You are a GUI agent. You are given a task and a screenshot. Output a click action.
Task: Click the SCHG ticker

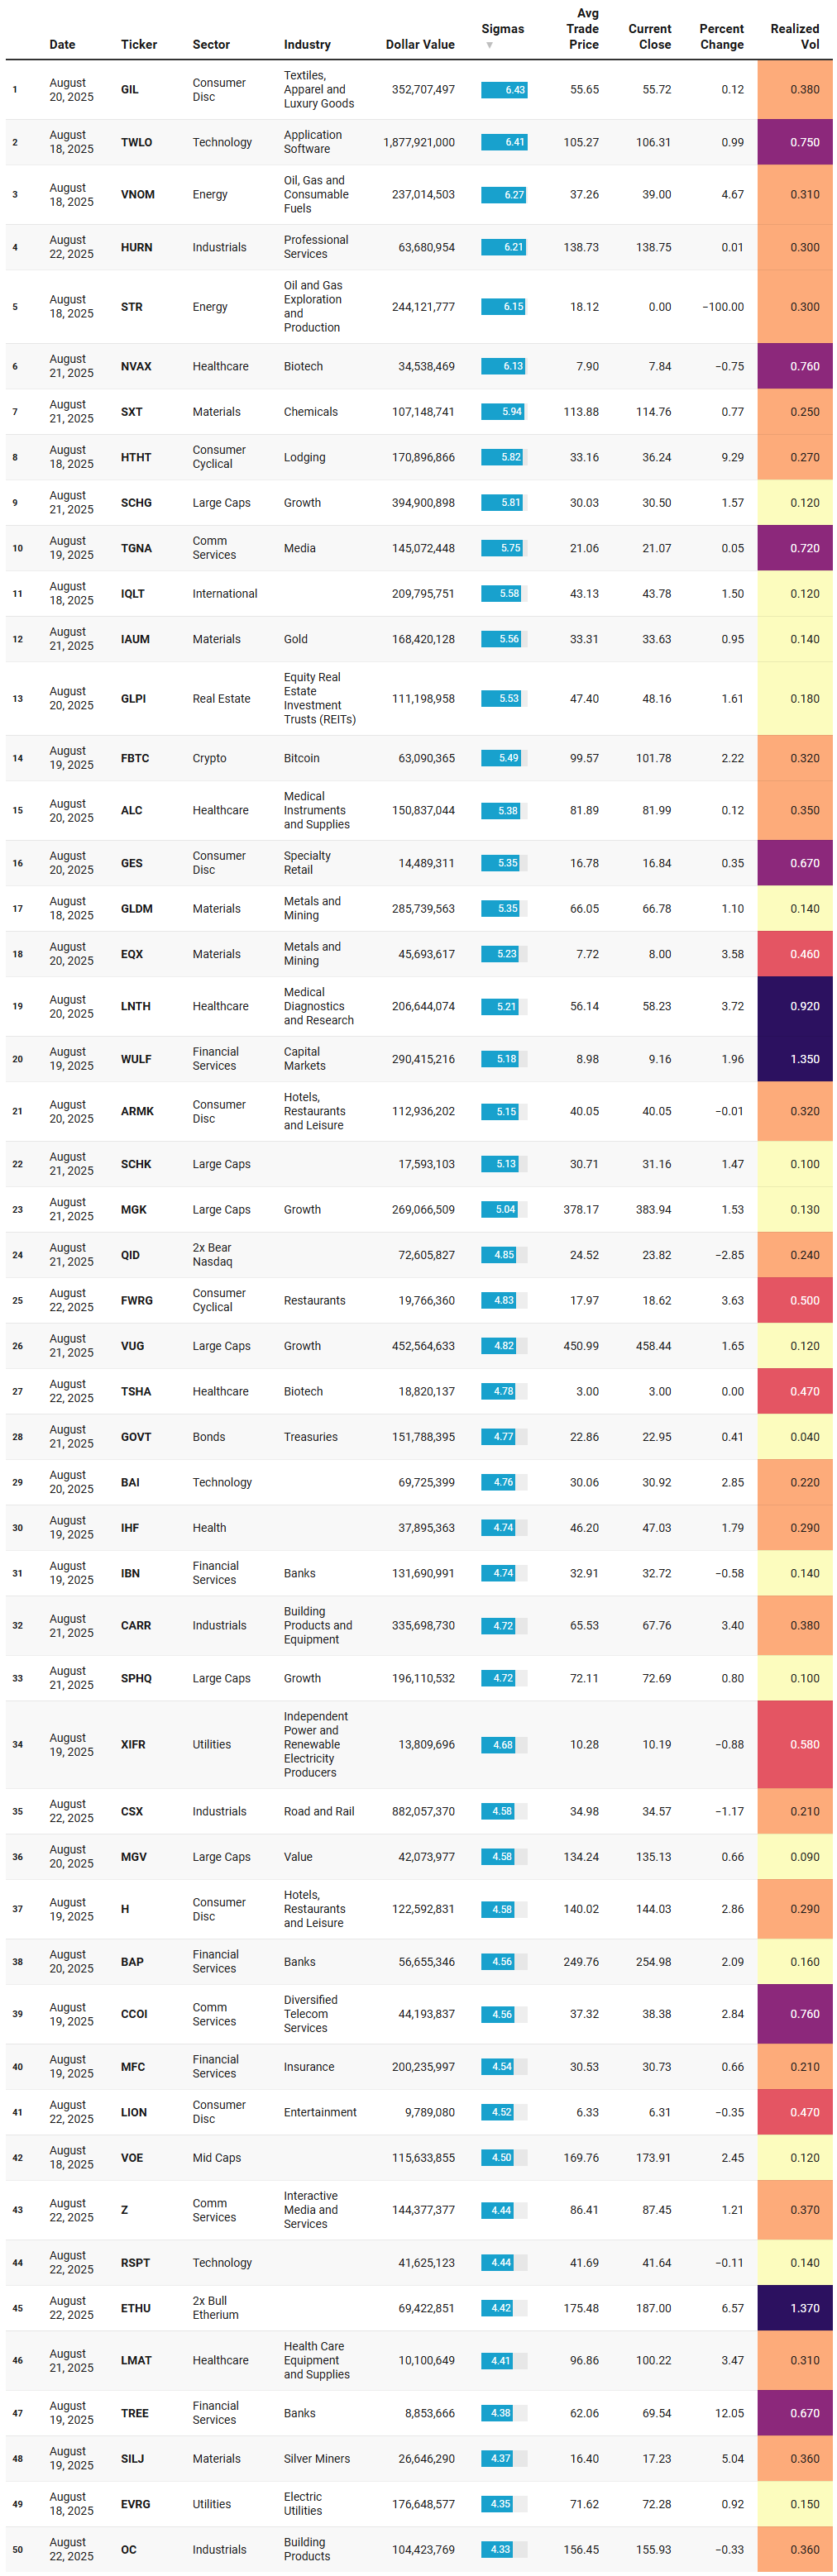tap(137, 503)
